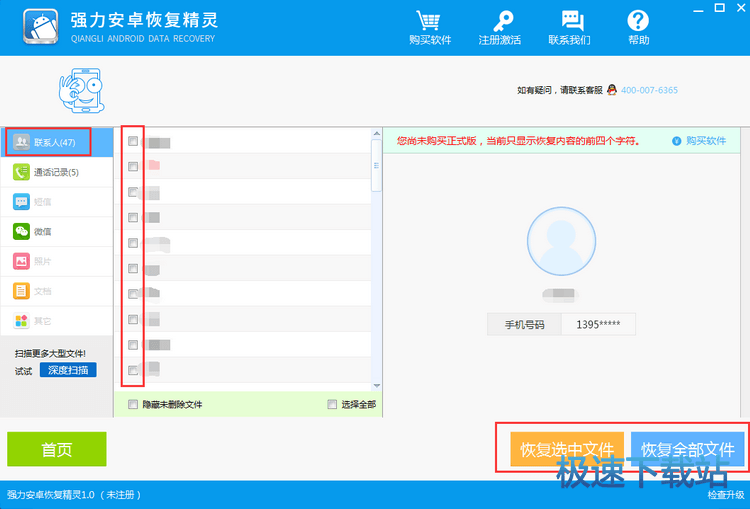This screenshot has height=509, width=750.
Task: Check the fourth contact row checkbox
Action: (x=133, y=218)
